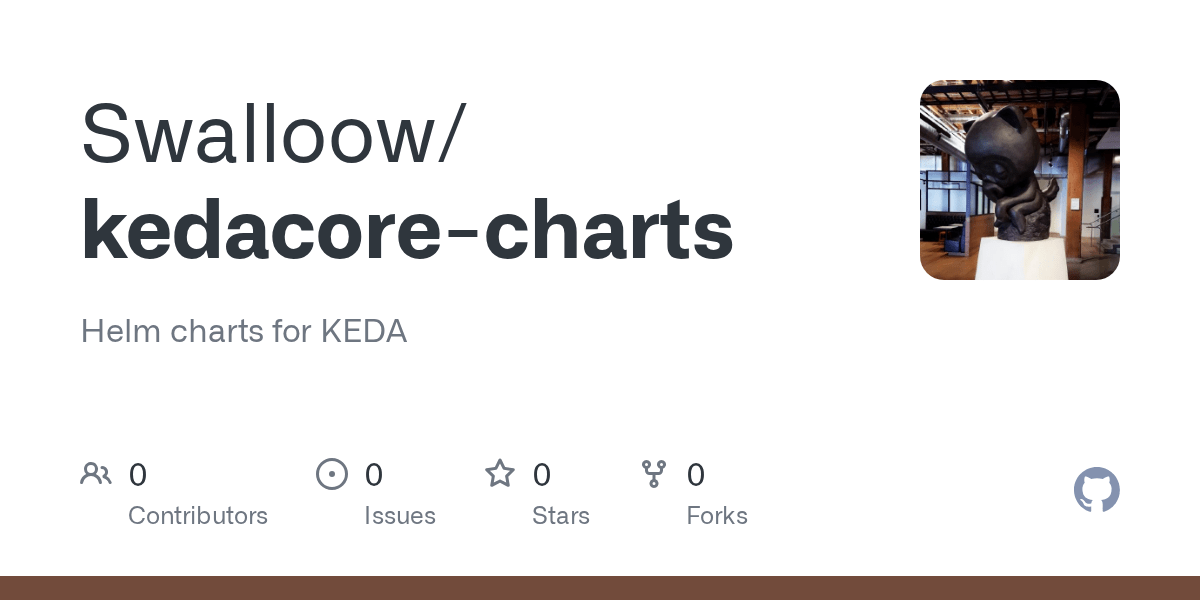Click the stars count zero
Screen dimensions: 1200x600
(x=542, y=475)
